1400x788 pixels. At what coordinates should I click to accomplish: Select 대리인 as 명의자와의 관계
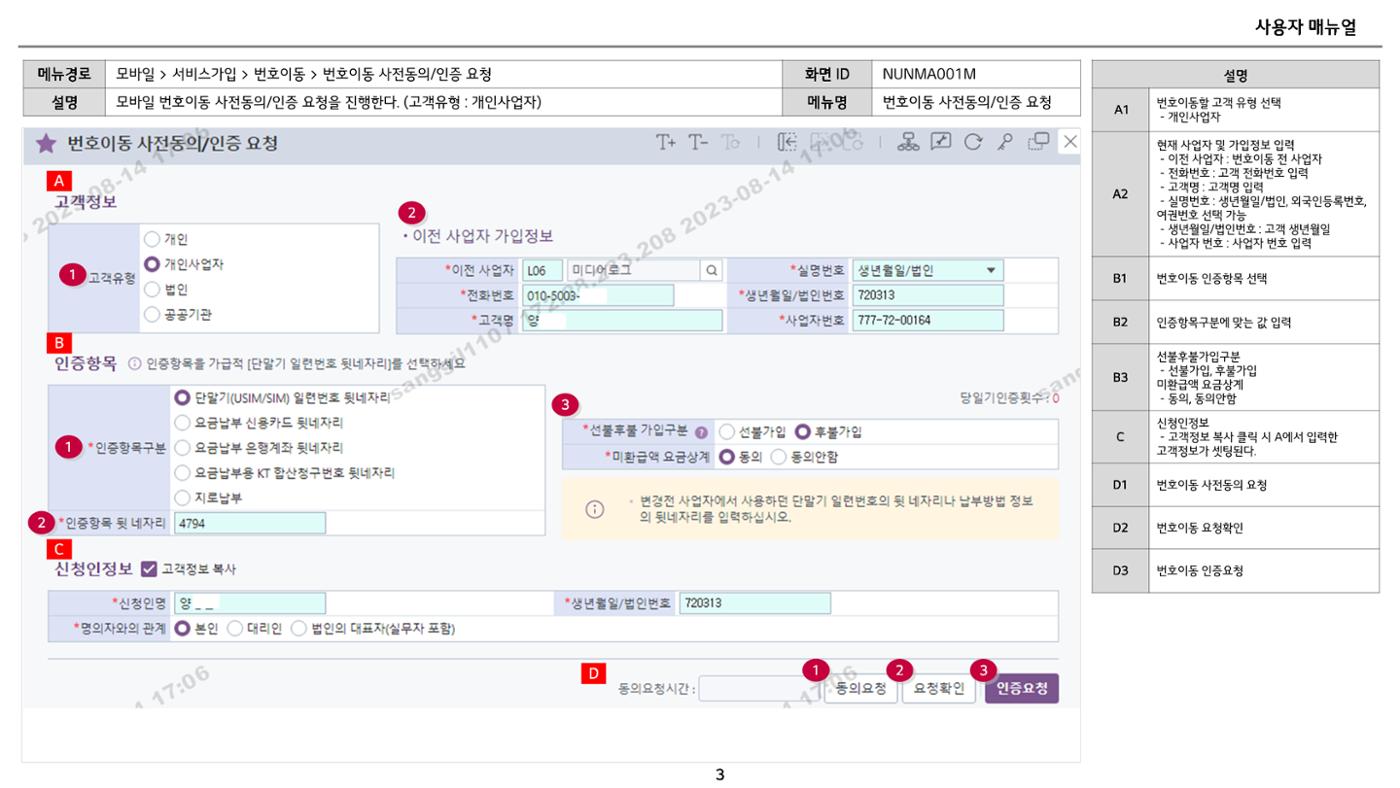click(235, 629)
